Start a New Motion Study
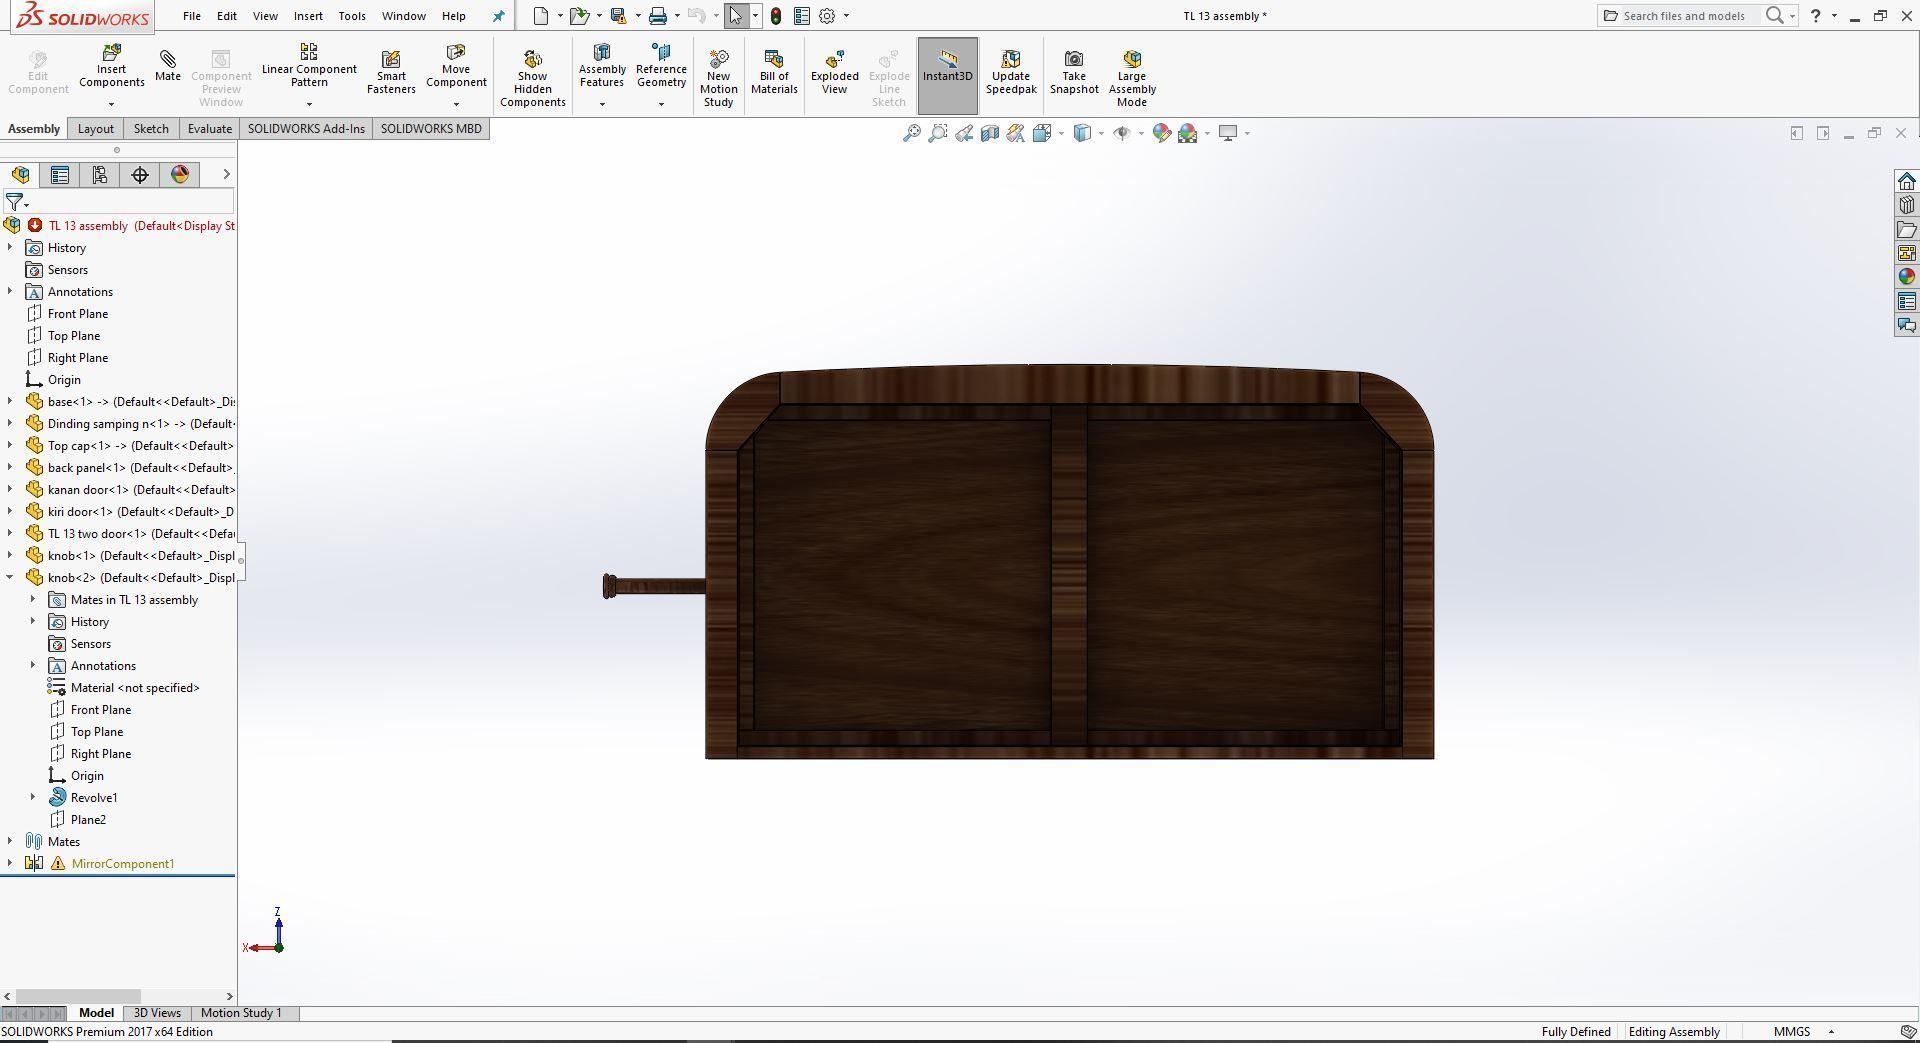The image size is (1920, 1043). point(718,78)
